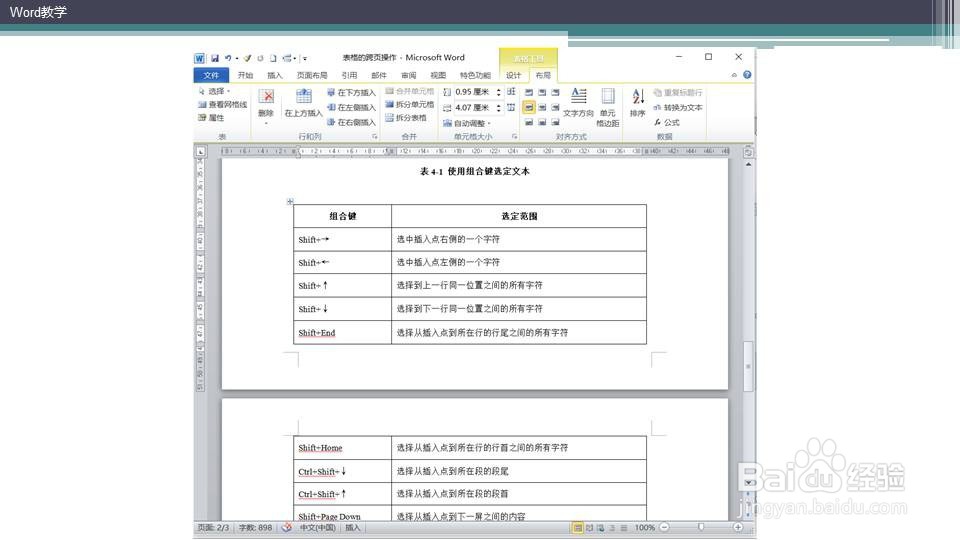Screen dimensions: 960x540
Task: Switch to the Home (开始) tab
Action: (x=246, y=75)
